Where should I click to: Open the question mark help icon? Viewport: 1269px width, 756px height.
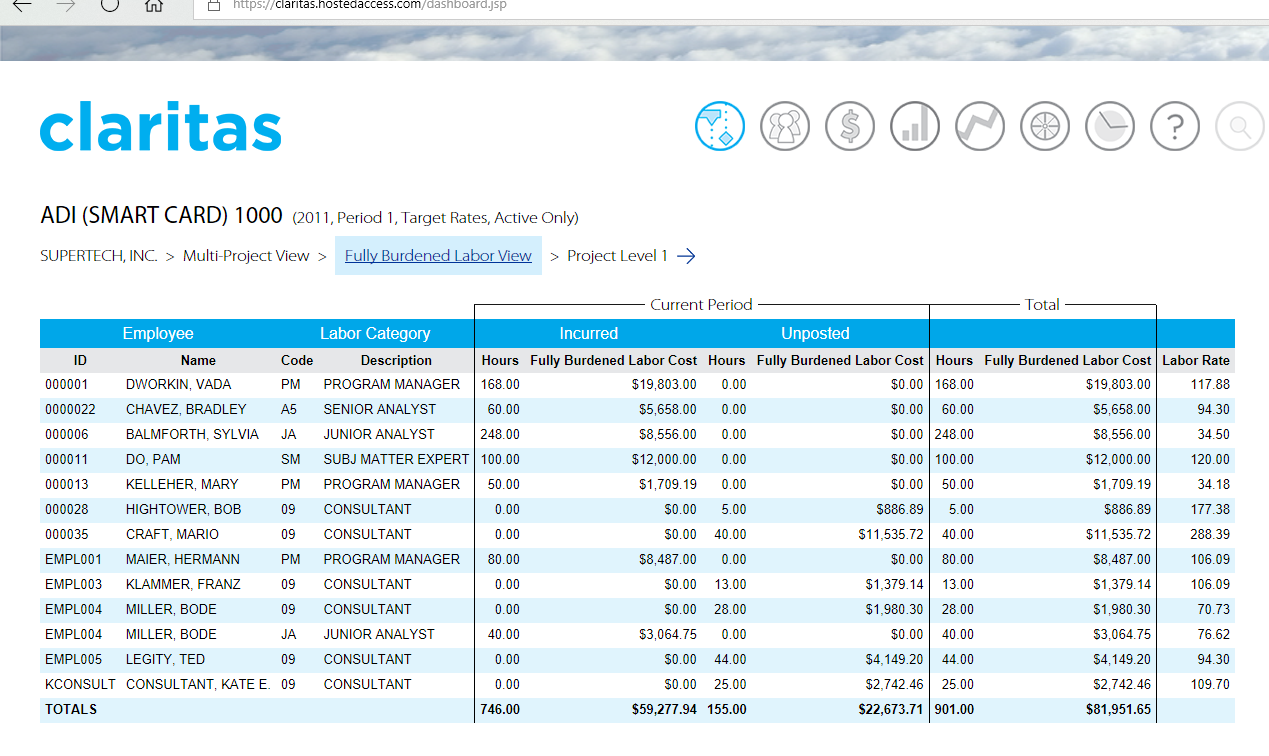(x=1175, y=127)
